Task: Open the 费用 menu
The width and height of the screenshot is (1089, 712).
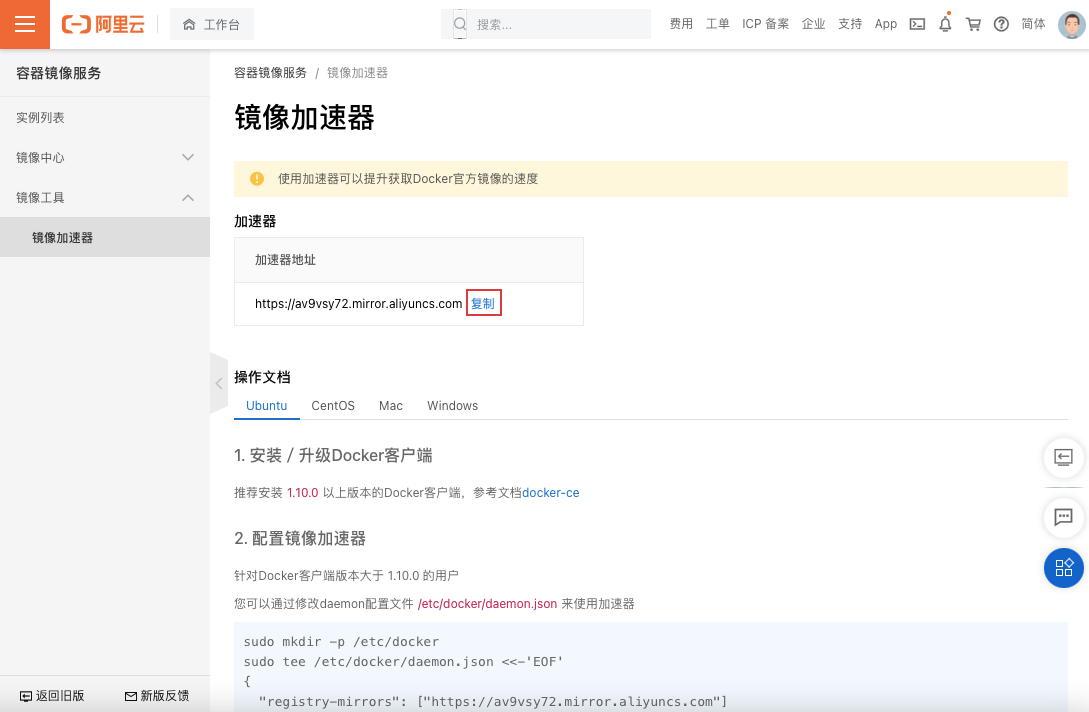Action: pyautogui.click(x=681, y=24)
